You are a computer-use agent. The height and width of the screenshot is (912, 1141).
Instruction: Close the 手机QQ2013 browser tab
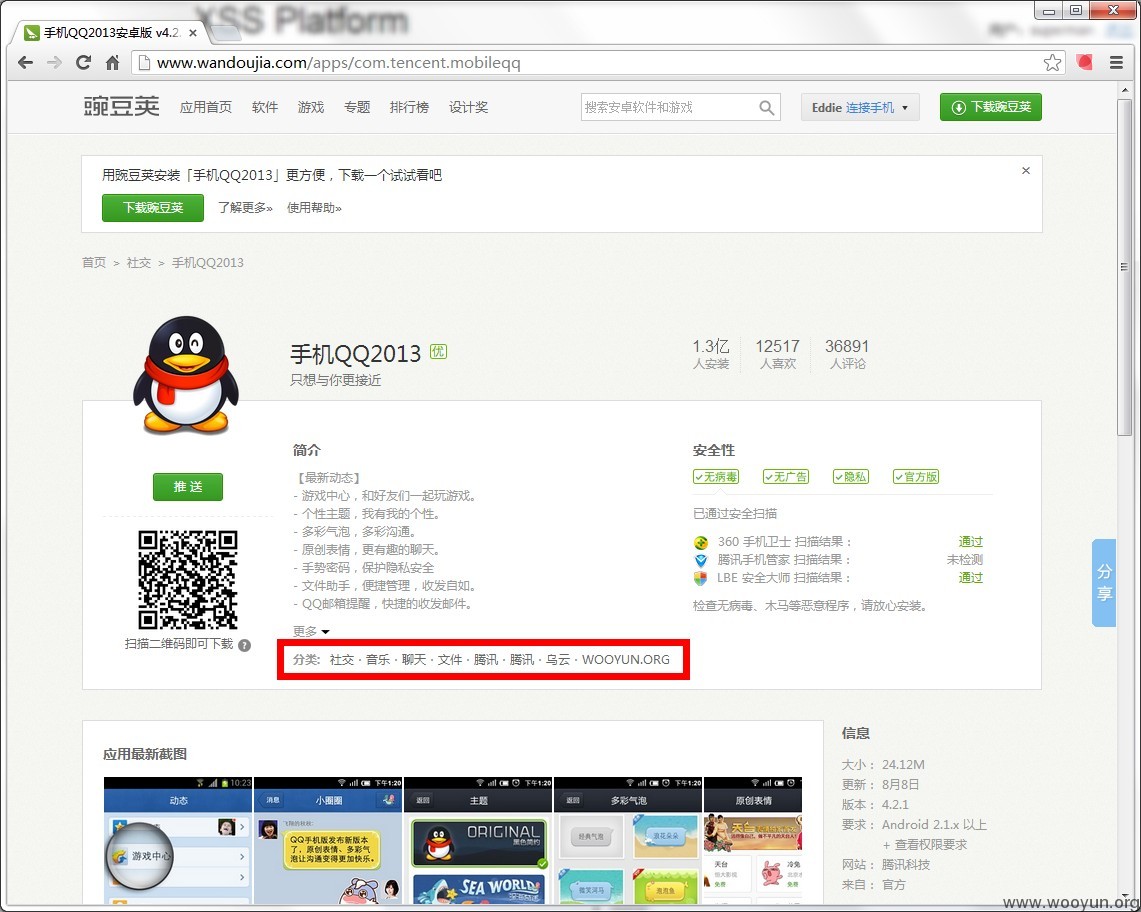click(193, 33)
